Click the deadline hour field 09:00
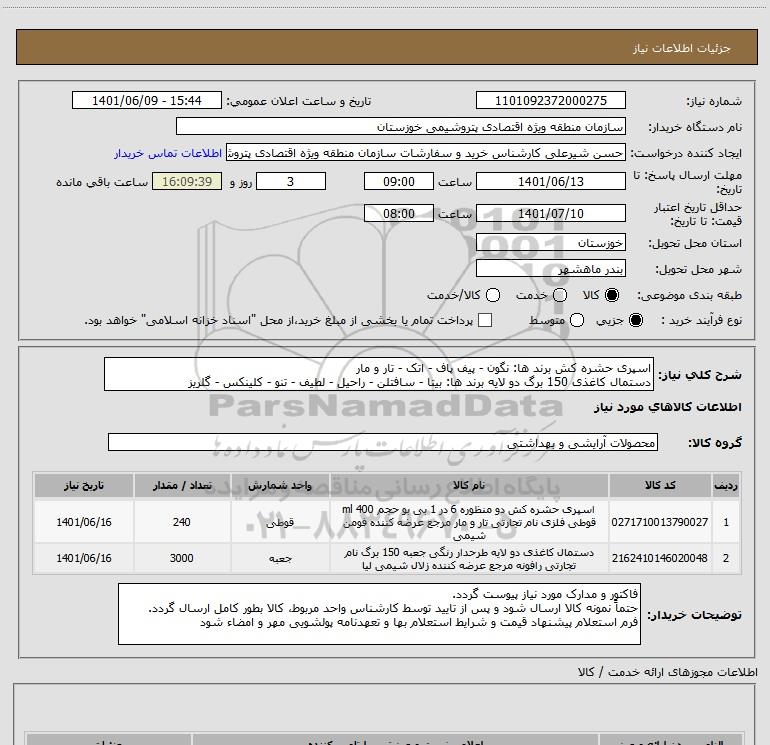 399,181
